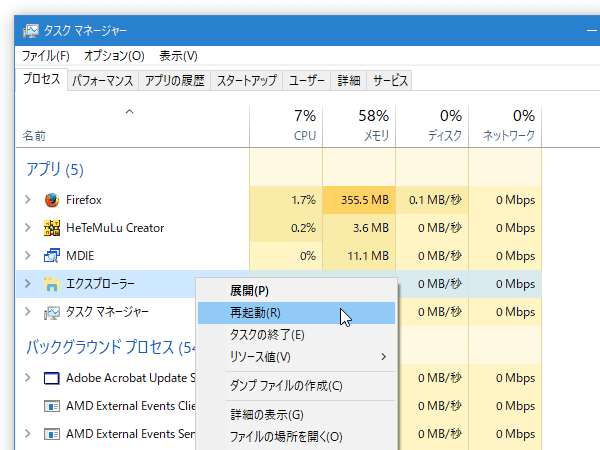Click the HeTeMuLu Creator icon
The width and height of the screenshot is (600, 450).
pyautogui.click(x=52, y=228)
